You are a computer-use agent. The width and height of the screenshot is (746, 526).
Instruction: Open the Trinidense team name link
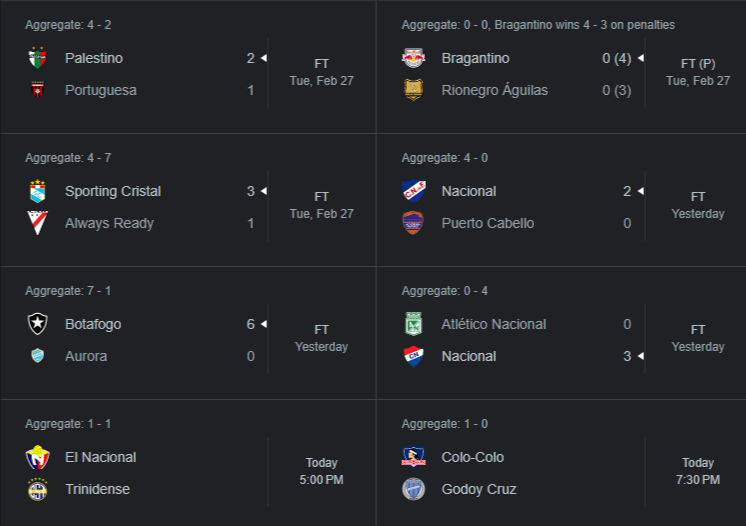[x=98, y=489]
